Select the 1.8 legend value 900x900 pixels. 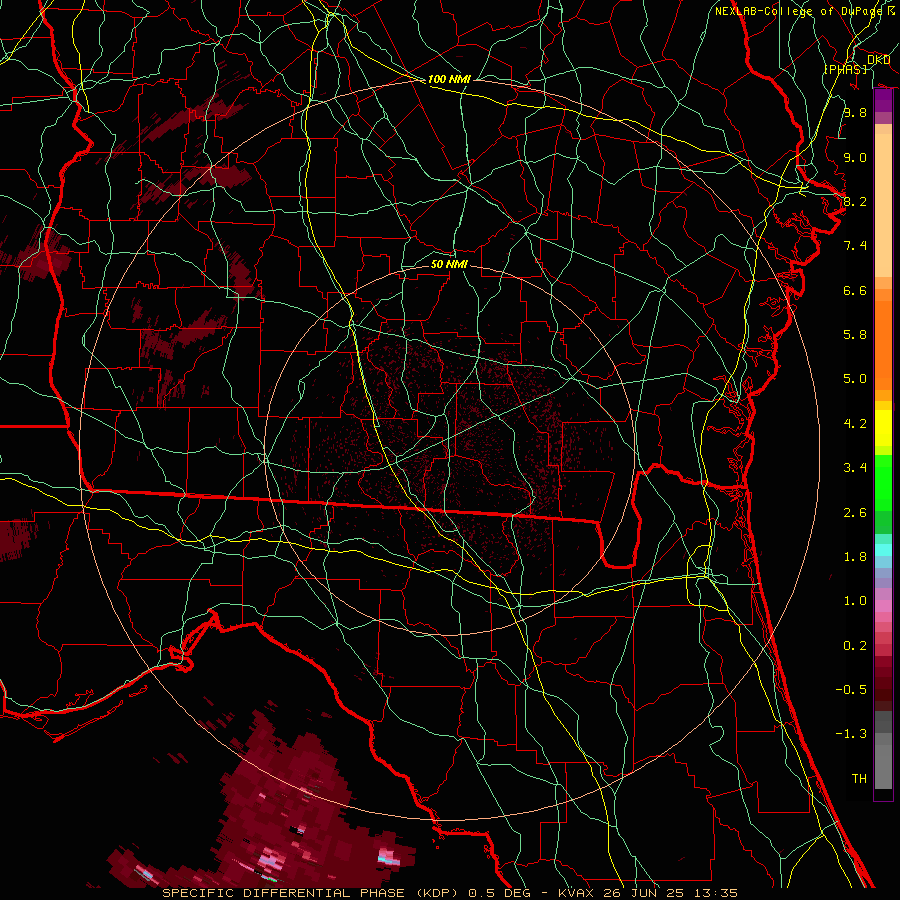pyautogui.click(x=855, y=557)
